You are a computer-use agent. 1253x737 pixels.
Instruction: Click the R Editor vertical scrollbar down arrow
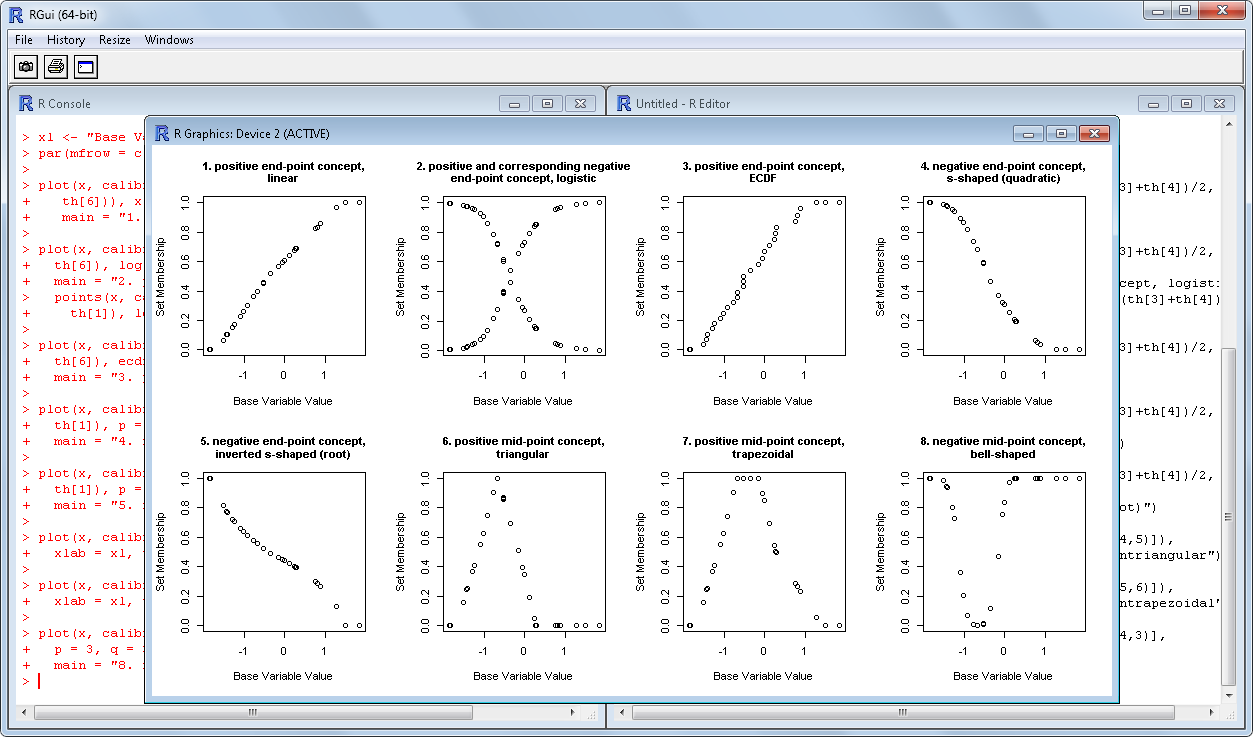[1229, 696]
